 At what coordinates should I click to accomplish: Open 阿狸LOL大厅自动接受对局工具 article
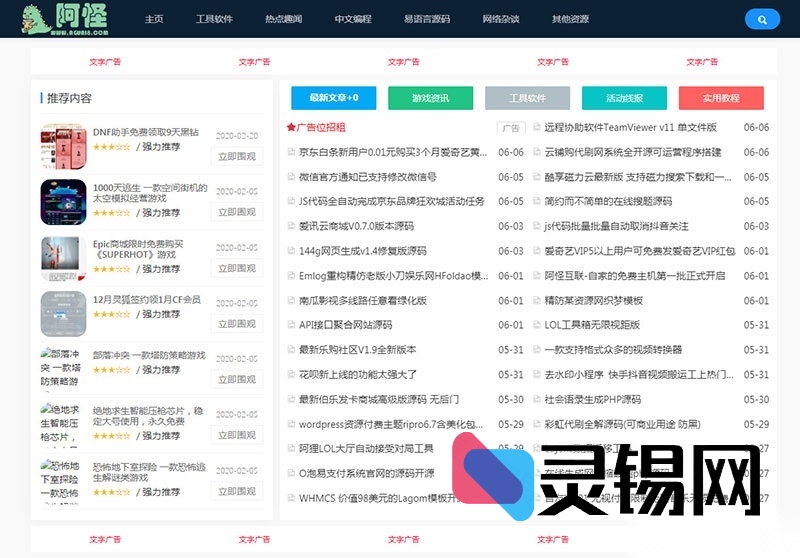pos(366,449)
